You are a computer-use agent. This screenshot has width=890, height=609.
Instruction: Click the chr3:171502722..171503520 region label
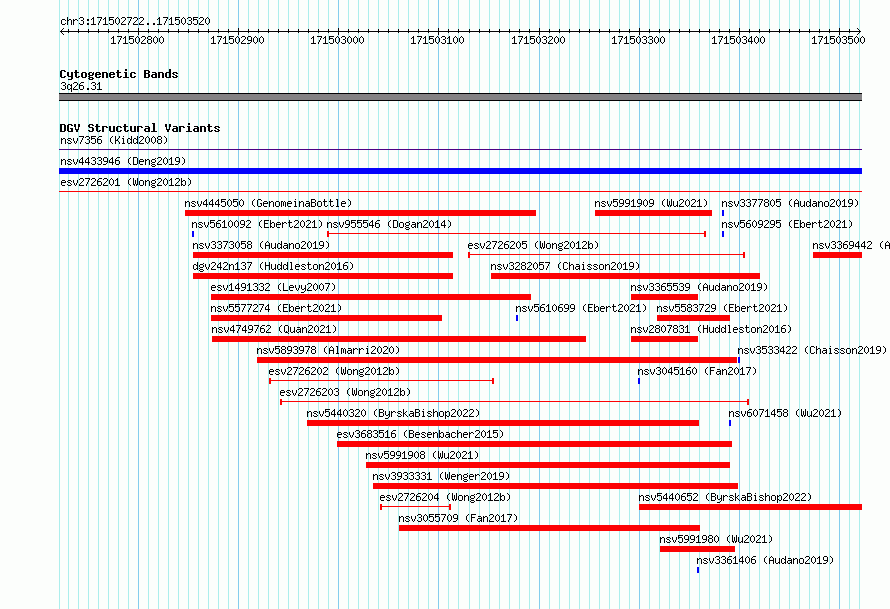[x=135, y=21]
